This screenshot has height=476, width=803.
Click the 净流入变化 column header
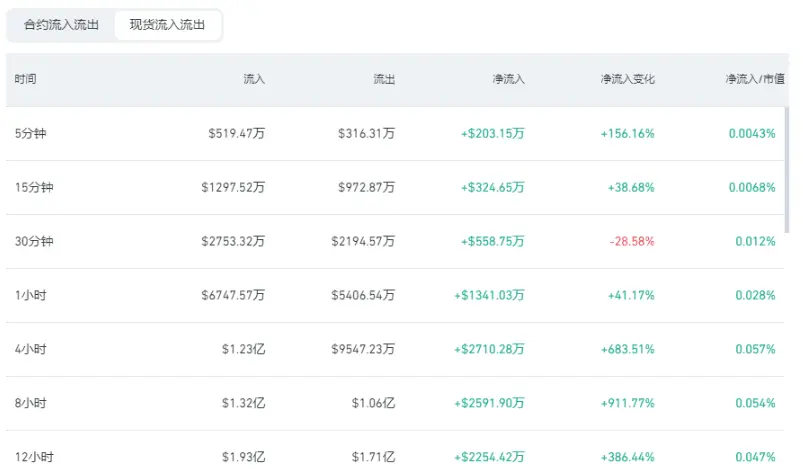[x=627, y=79]
